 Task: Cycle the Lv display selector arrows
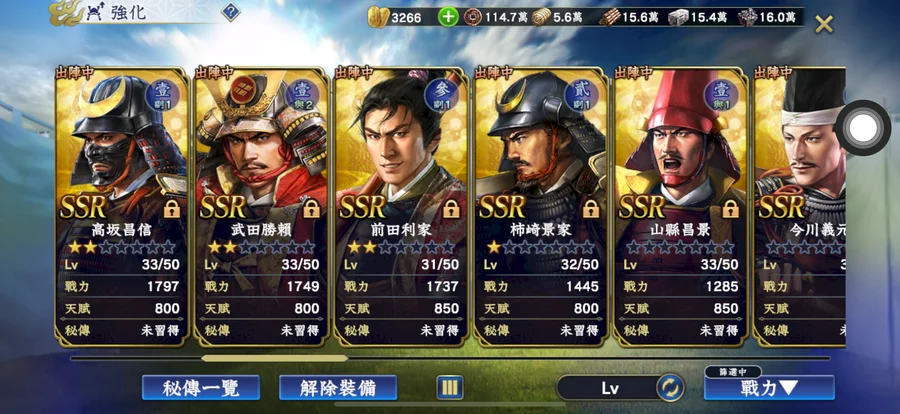pos(669,388)
